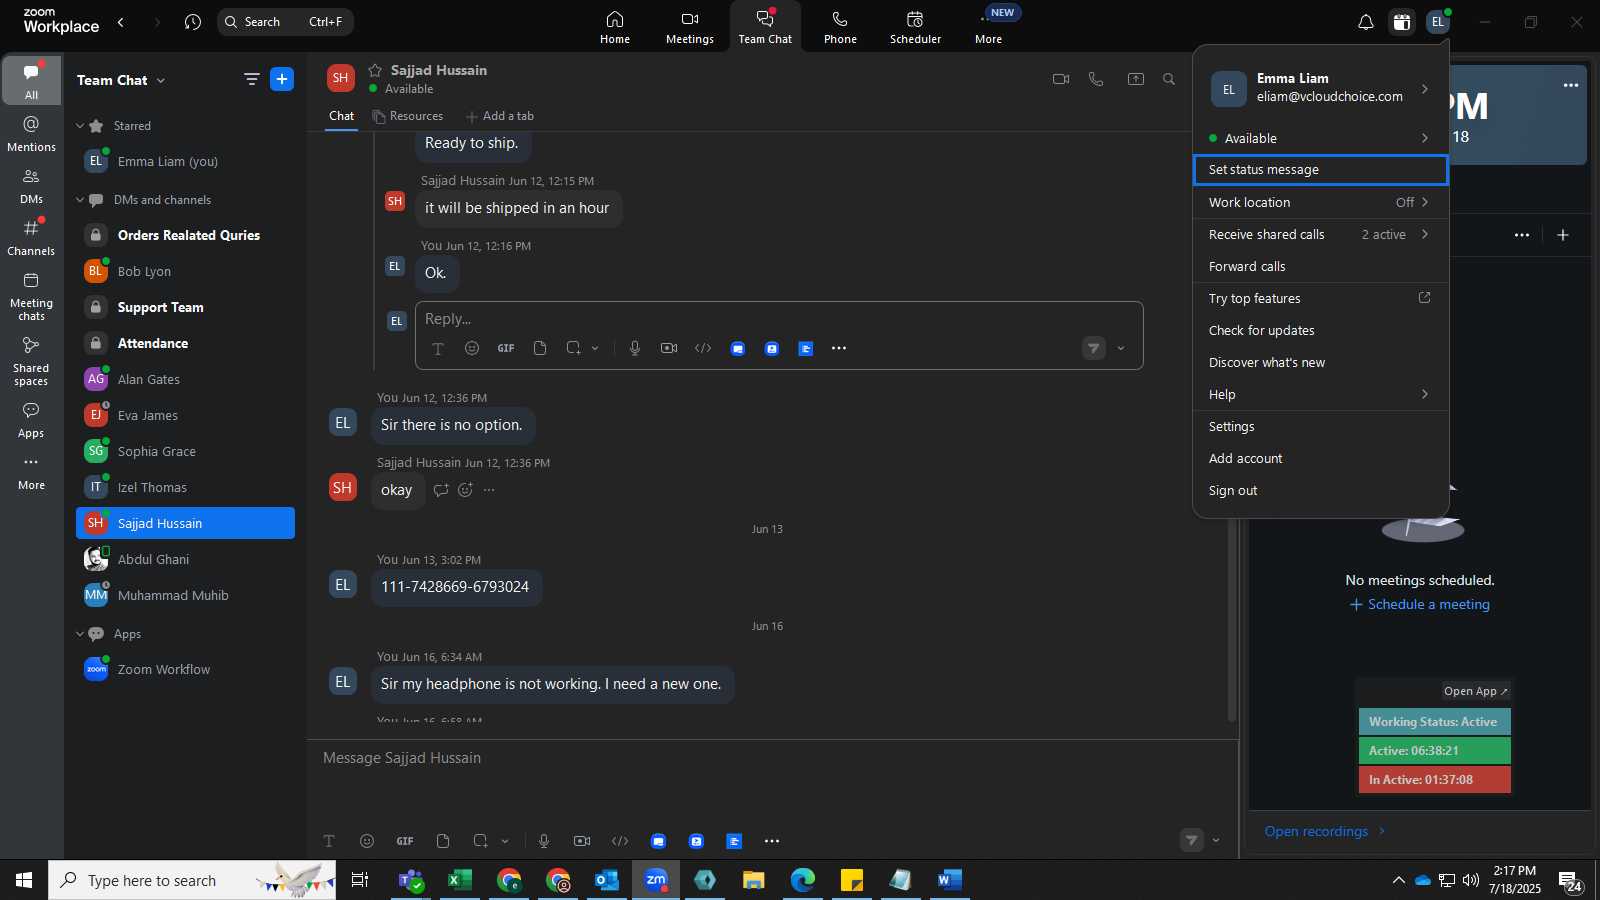The height and width of the screenshot is (900, 1600).
Task: Open the Support Team channel
Action: [x=185, y=307]
